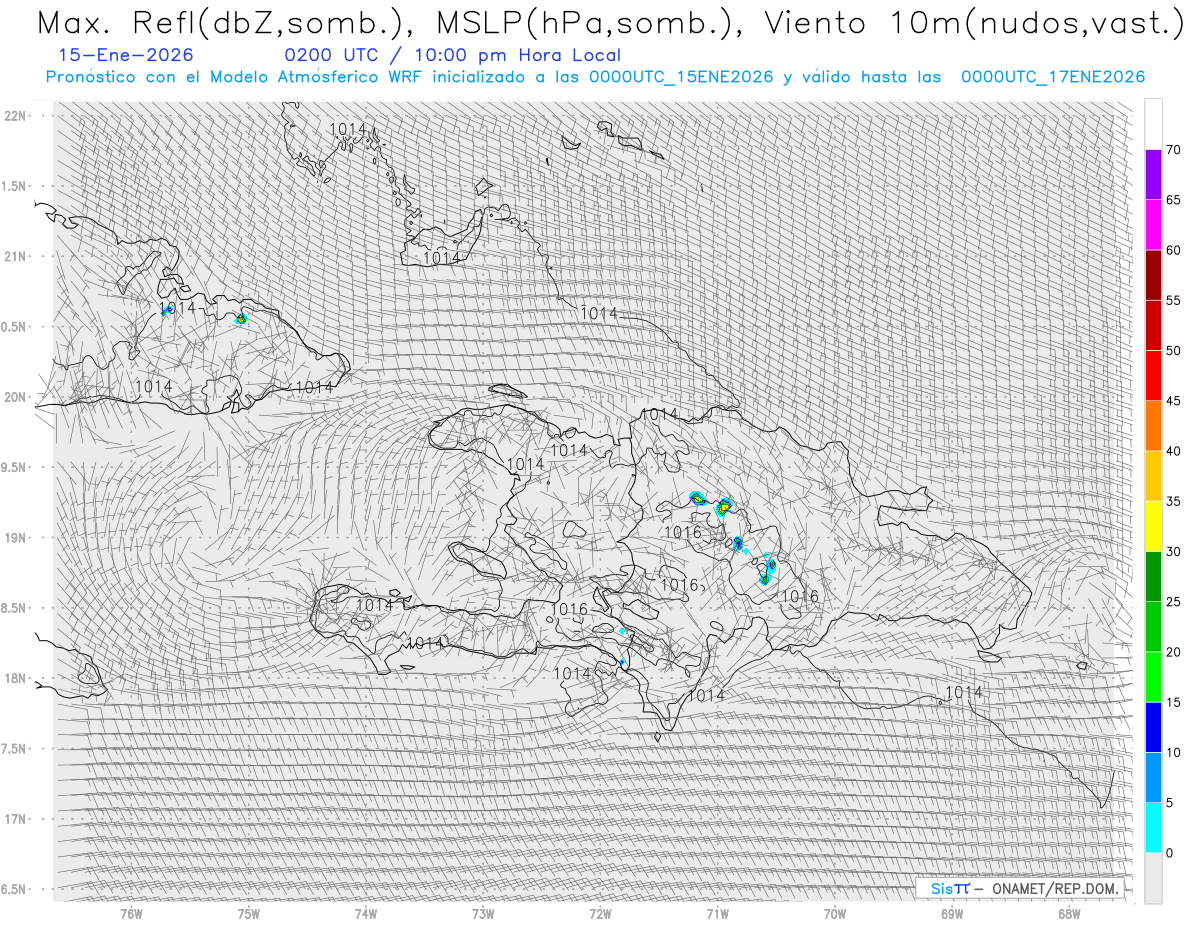
Task: Click the '19N' latitude label
Action: 17,537
